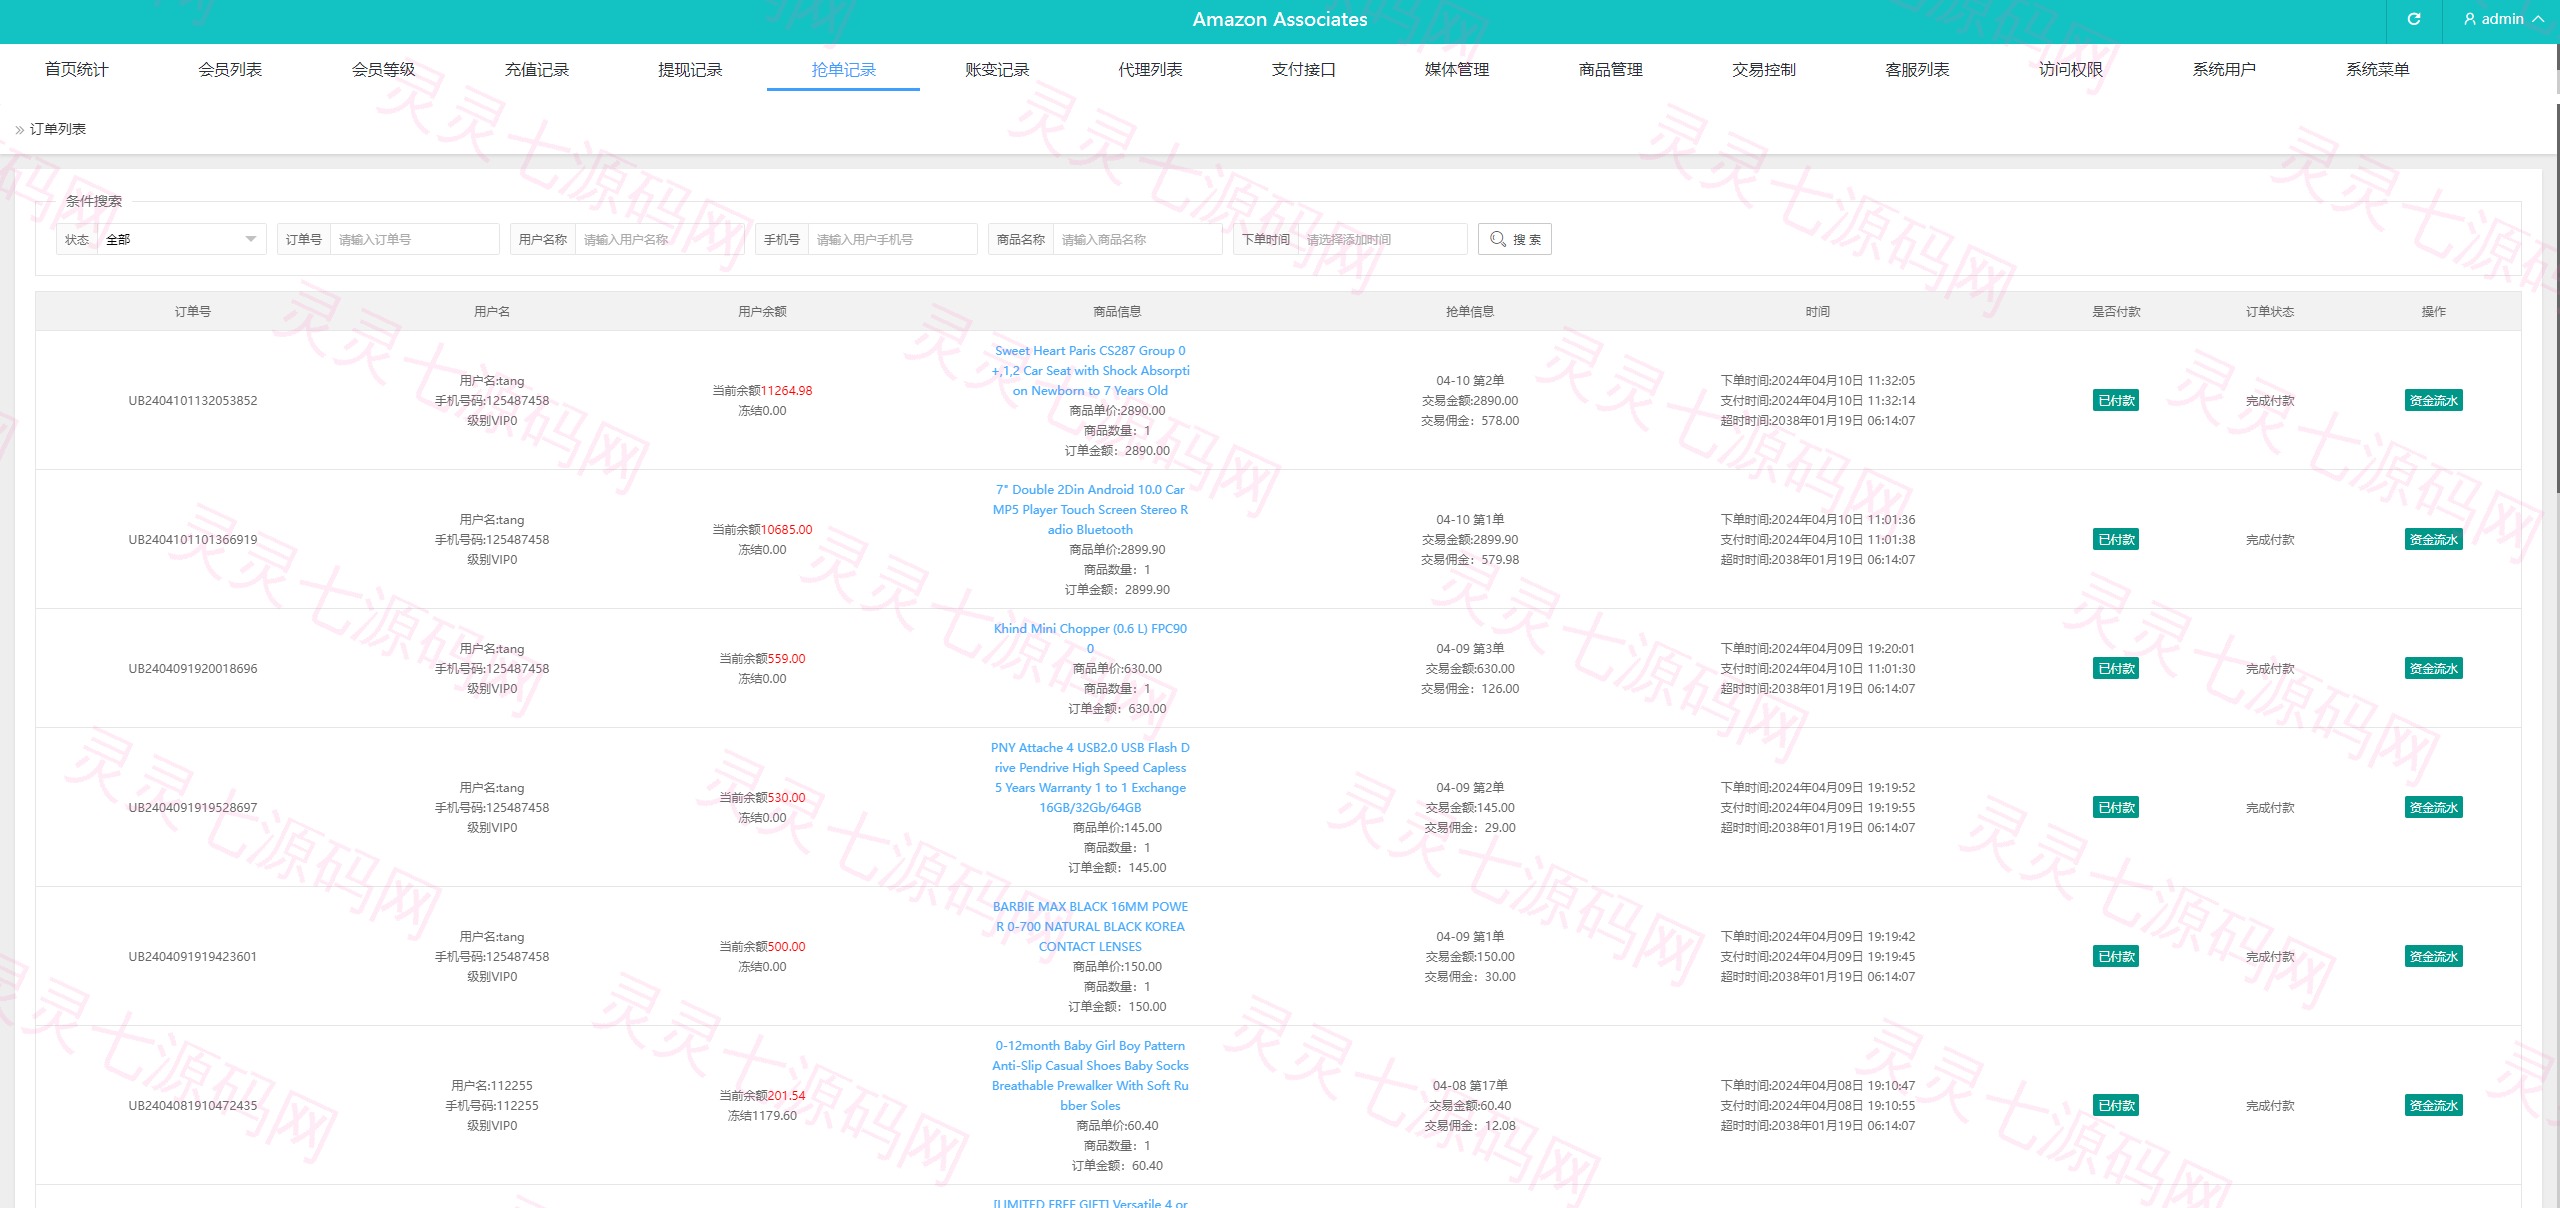Open the 0-12month Baby Shoes product link
Screen dimensions: 2560x1208
(x=1090, y=1075)
